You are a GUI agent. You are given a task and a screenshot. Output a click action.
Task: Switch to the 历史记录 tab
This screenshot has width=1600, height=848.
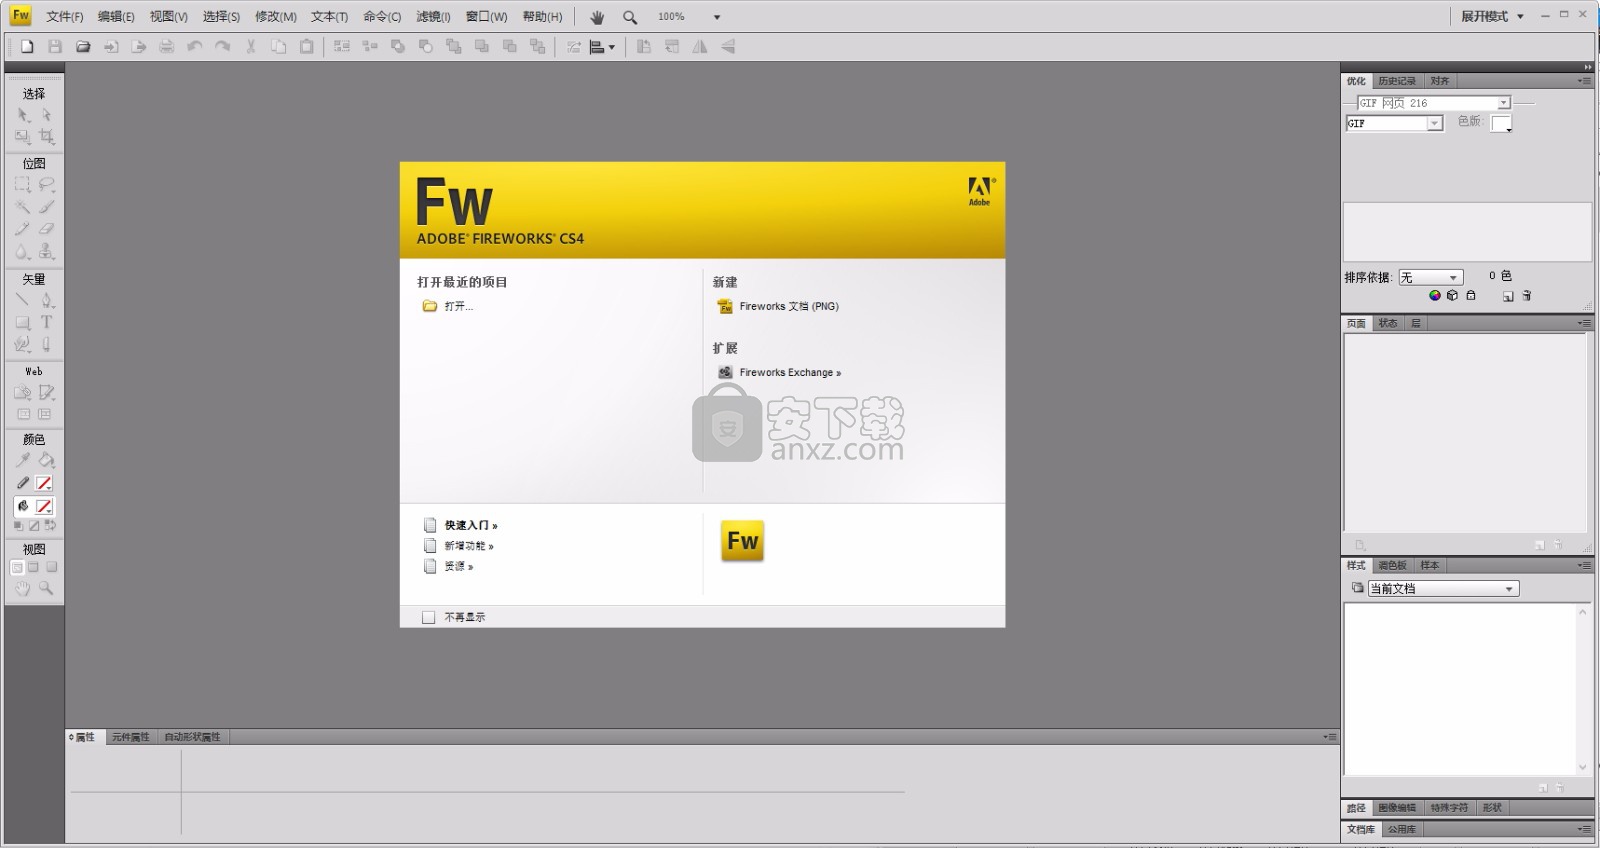point(1396,81)
